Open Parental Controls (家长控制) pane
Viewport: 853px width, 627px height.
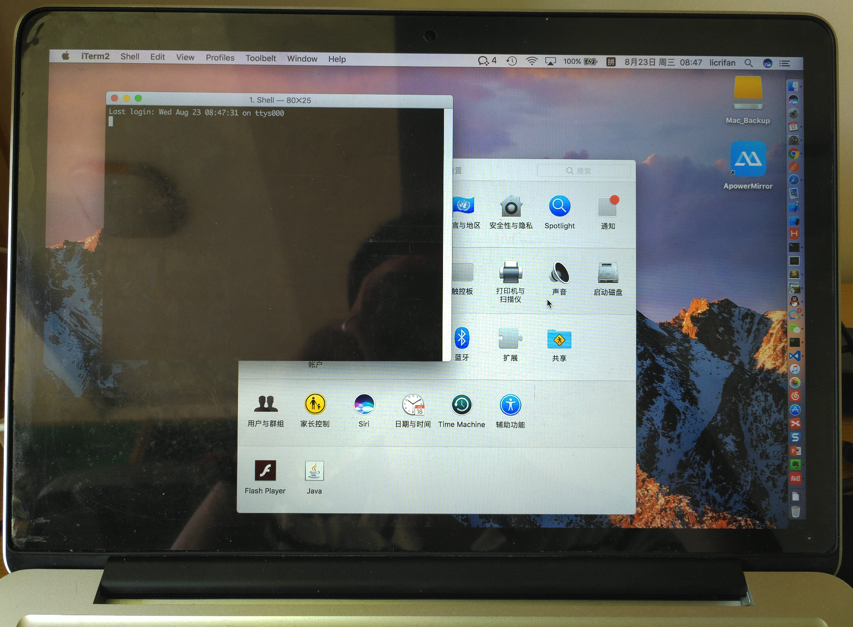coord(315,411)
